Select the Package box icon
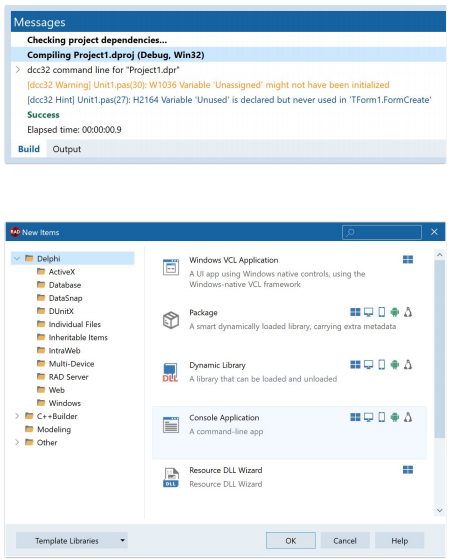This screenshot has height=560, width=452. [171, 320]
